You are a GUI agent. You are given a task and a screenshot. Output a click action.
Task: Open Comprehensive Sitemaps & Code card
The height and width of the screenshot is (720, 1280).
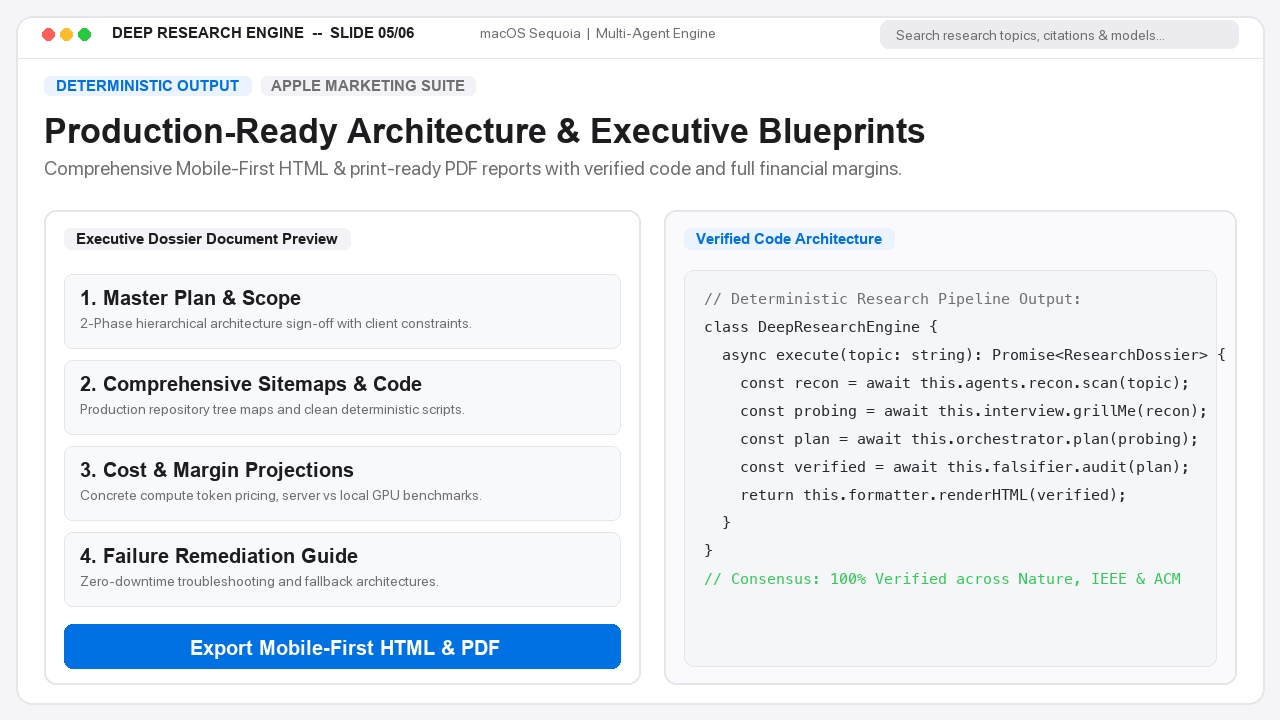pos(342,397)
